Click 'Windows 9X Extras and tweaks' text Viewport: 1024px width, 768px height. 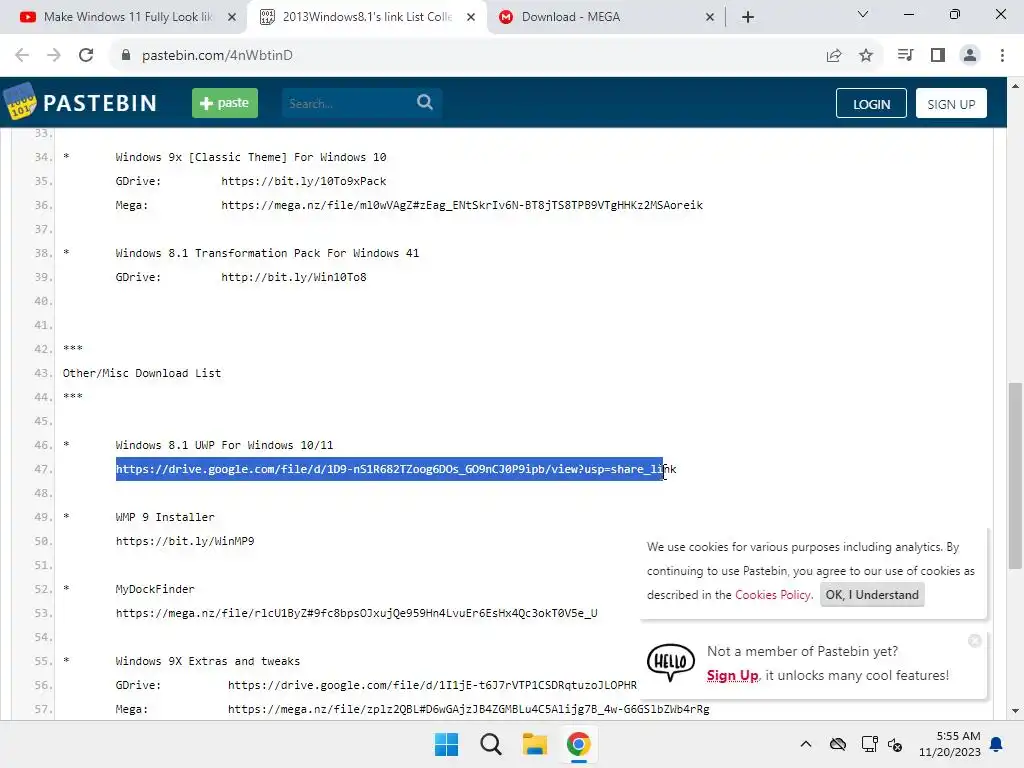(x=208, y=661)
